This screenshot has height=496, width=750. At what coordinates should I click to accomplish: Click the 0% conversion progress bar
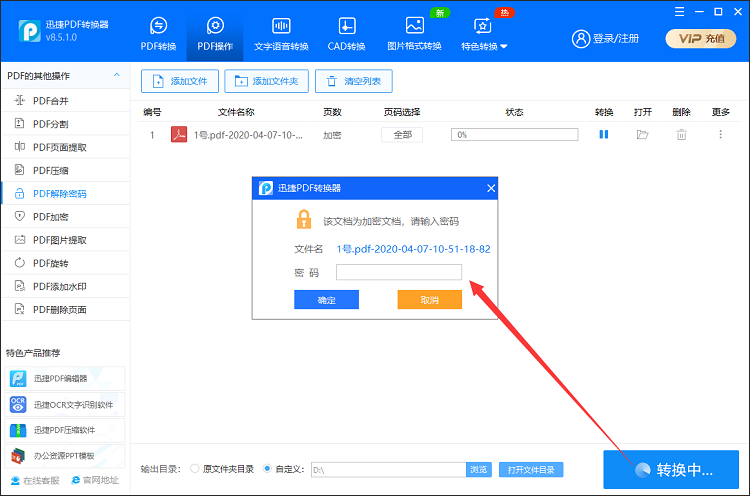click(x=514, y=135)
